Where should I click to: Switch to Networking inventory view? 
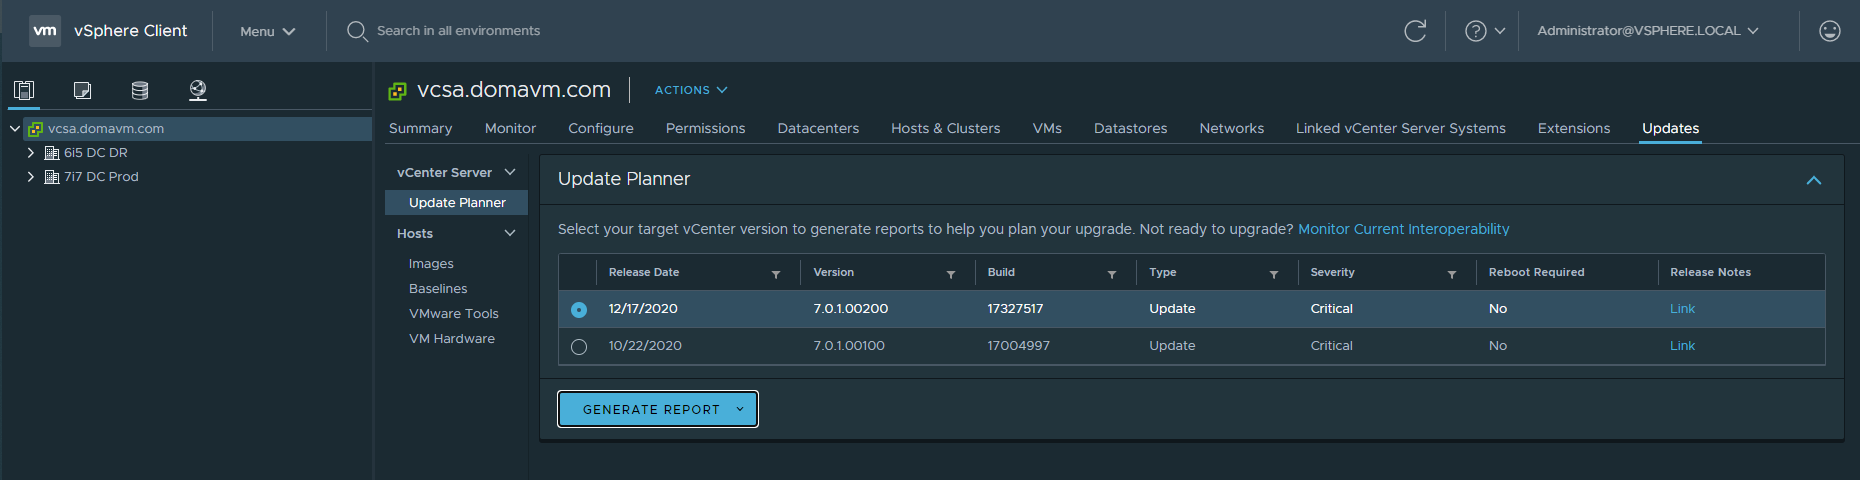(198, 91)
